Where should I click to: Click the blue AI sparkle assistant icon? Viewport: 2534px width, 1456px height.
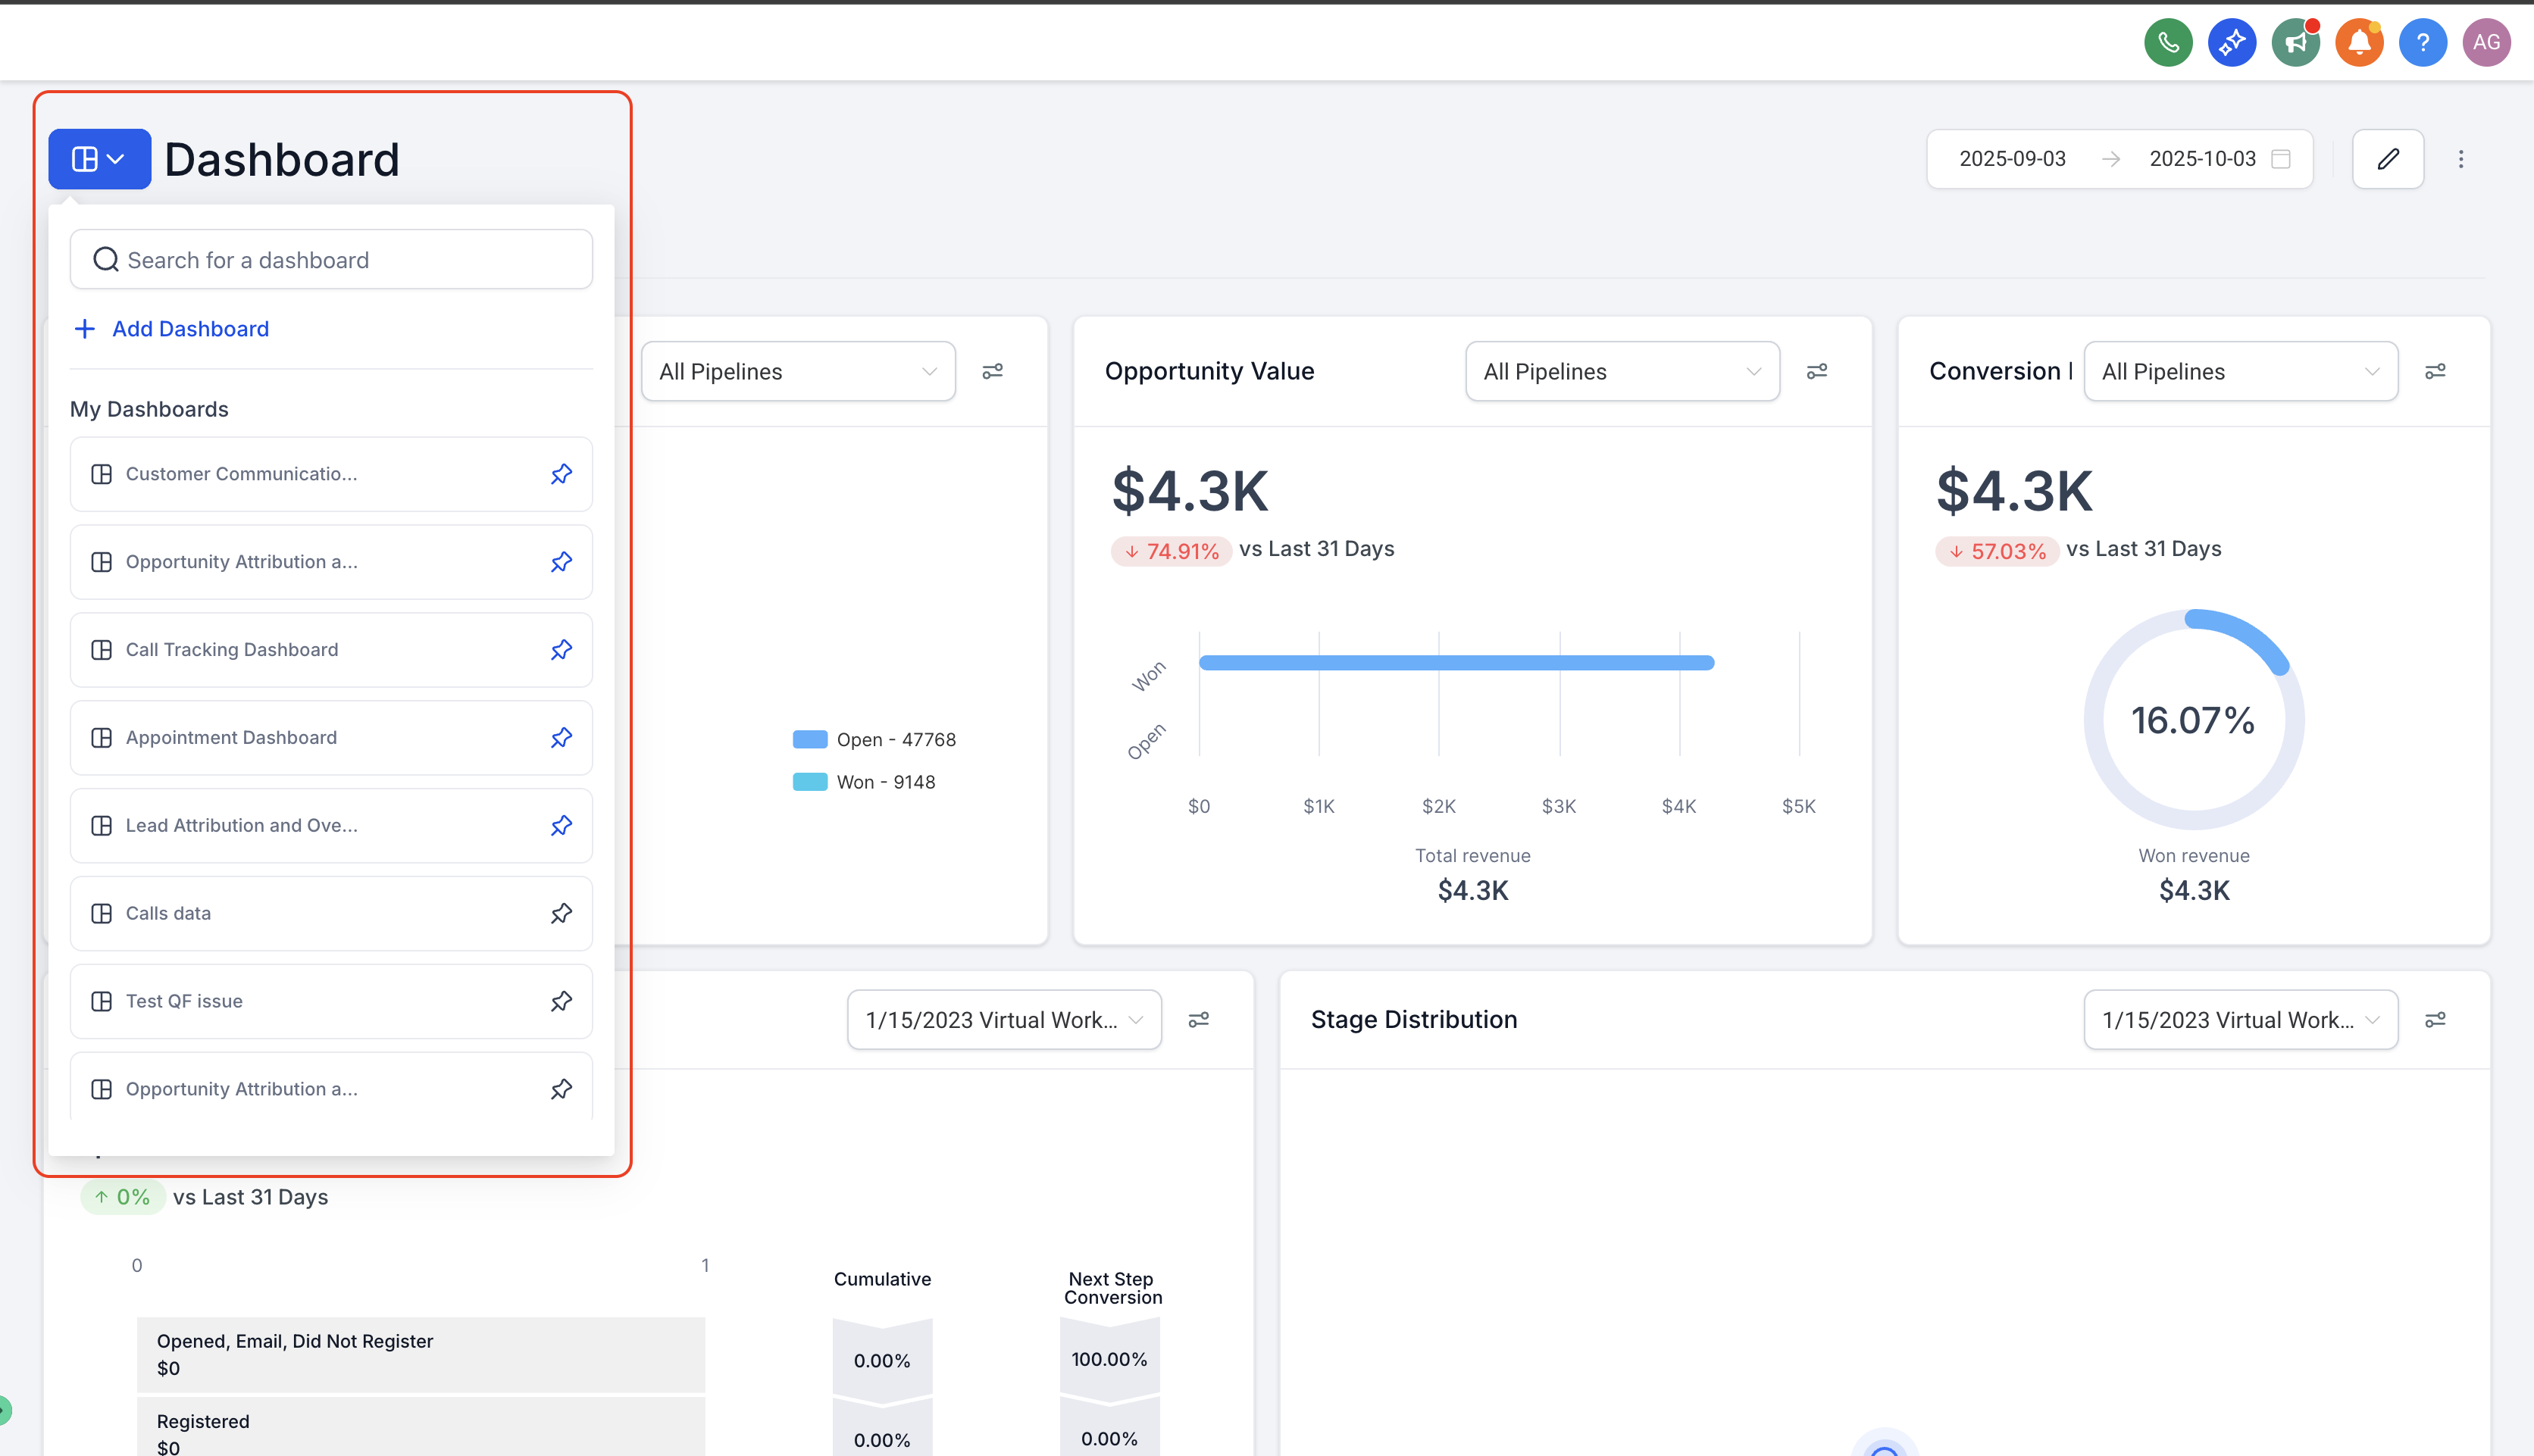pyautogui.click(x=2232, y=42)
